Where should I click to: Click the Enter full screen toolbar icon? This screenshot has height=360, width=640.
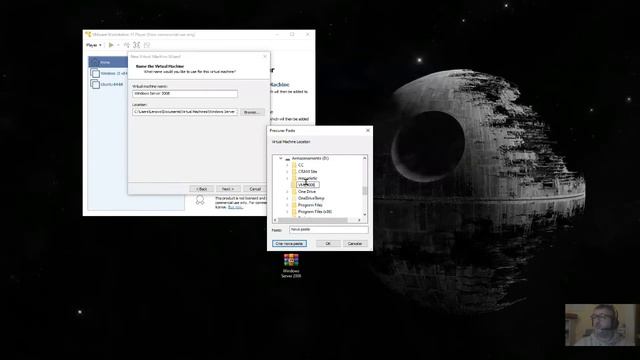(137, 45)
